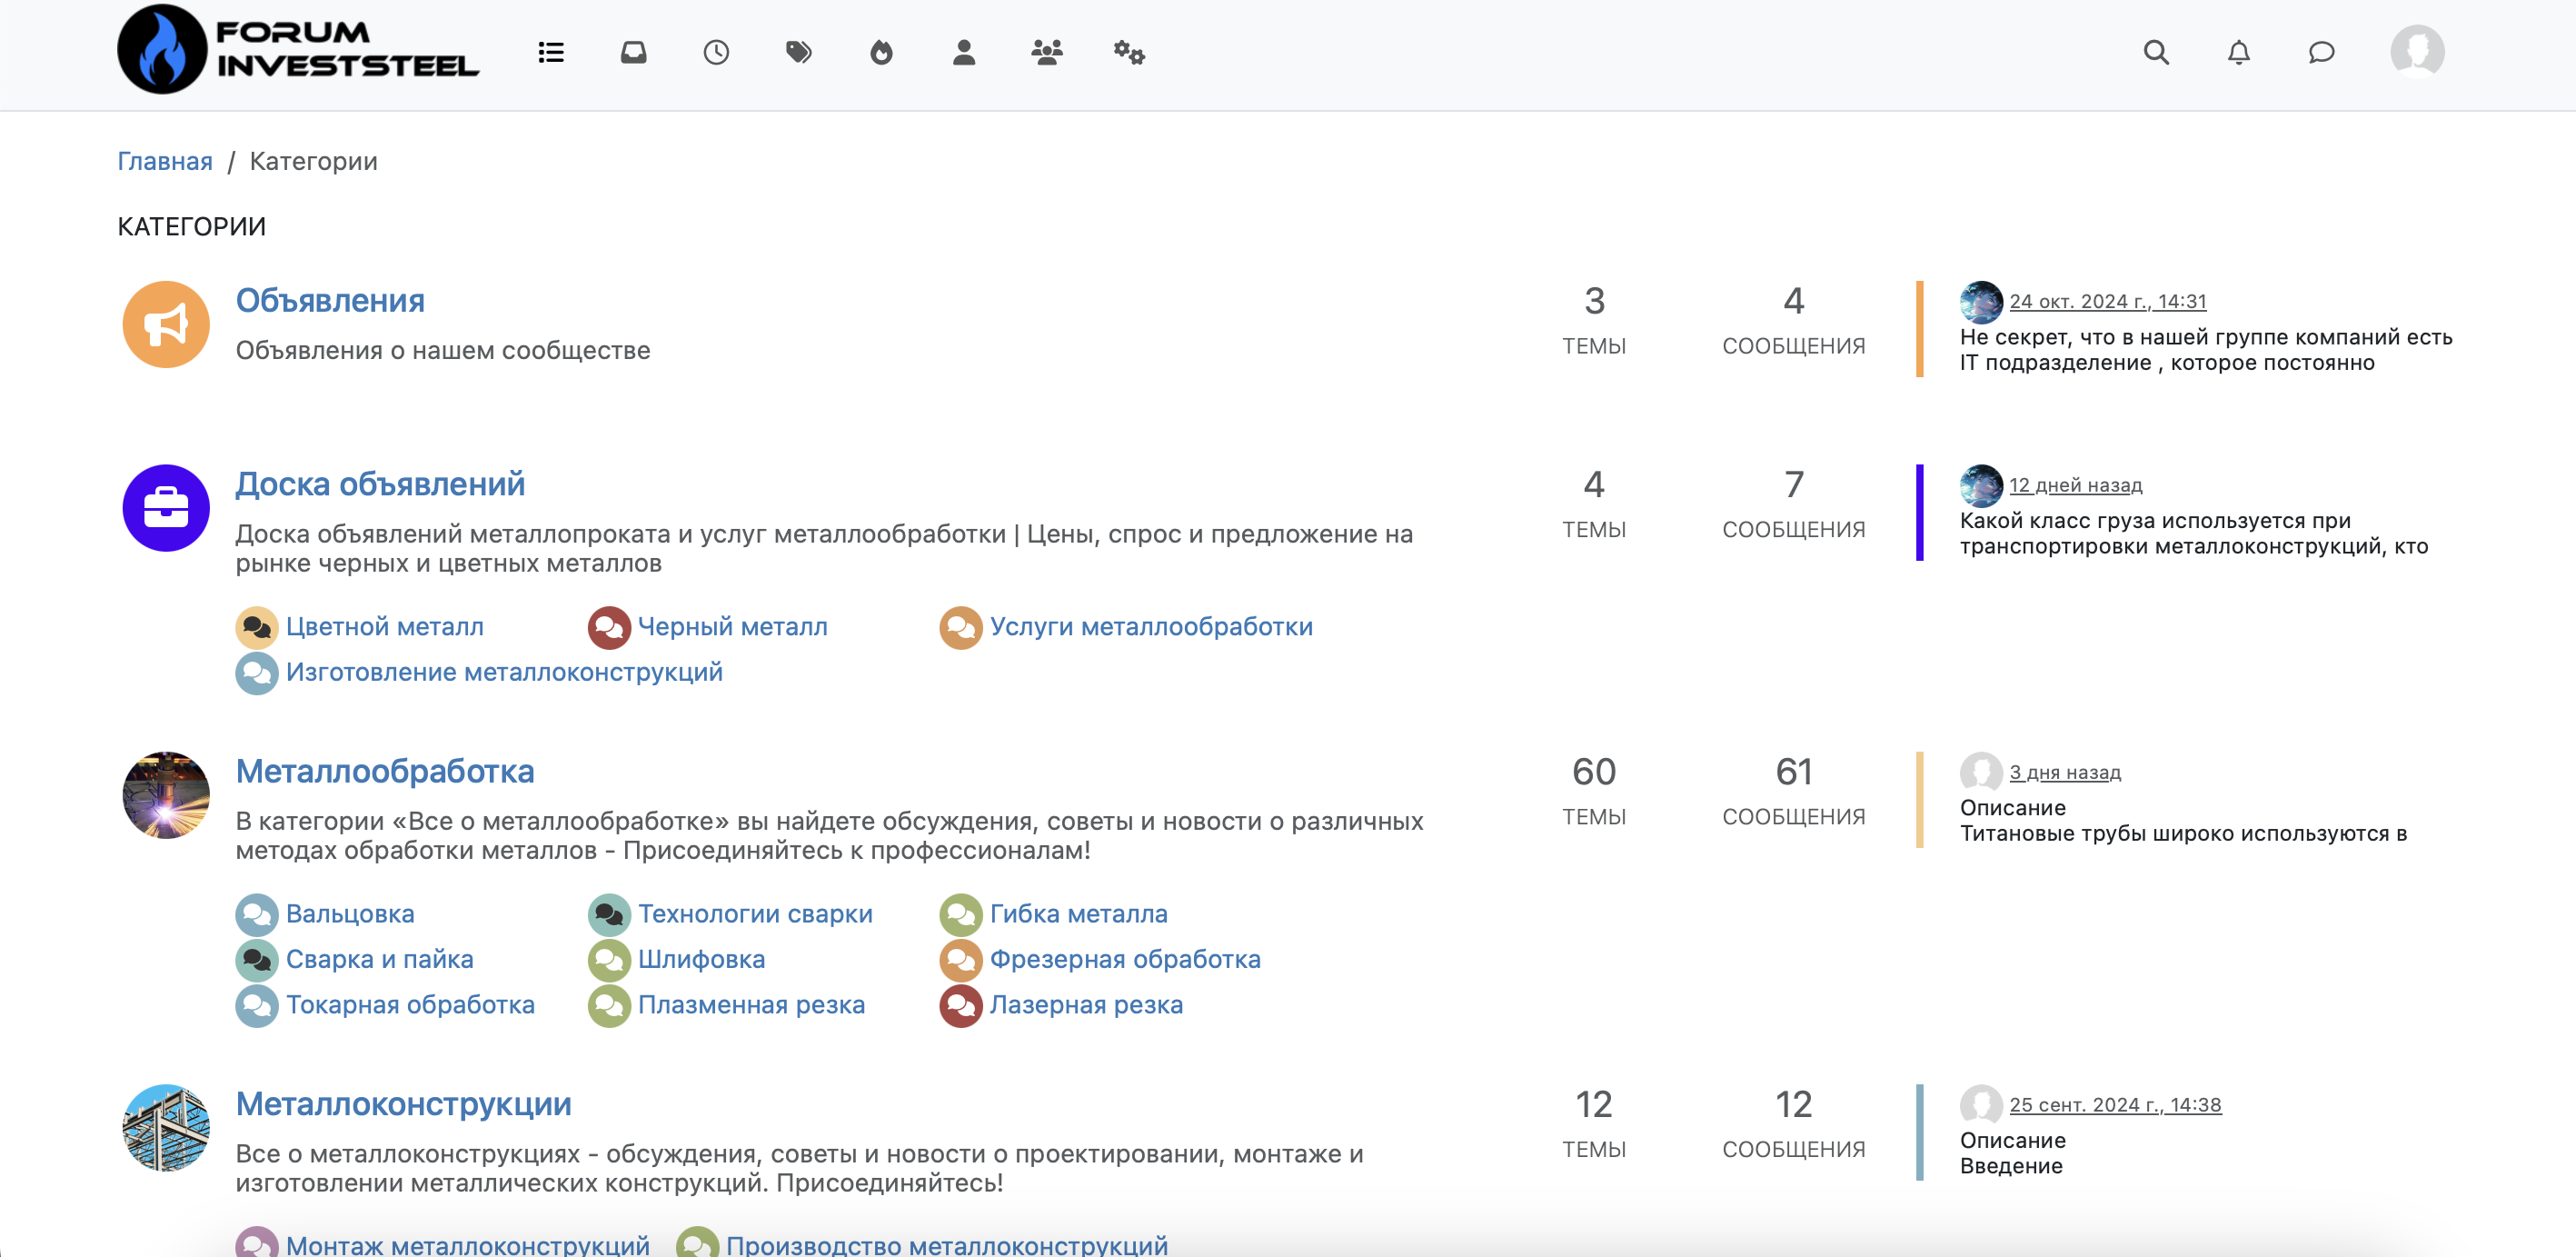Click the Черный металл subcategory icon
Screen dimensions: 2576x1257
coord(609,627)
